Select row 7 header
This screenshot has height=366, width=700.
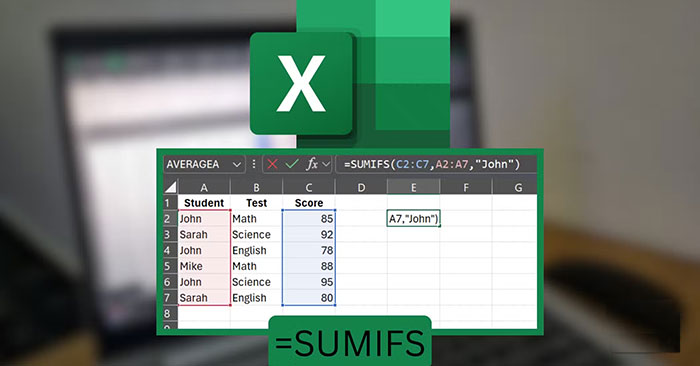[171, 298]
